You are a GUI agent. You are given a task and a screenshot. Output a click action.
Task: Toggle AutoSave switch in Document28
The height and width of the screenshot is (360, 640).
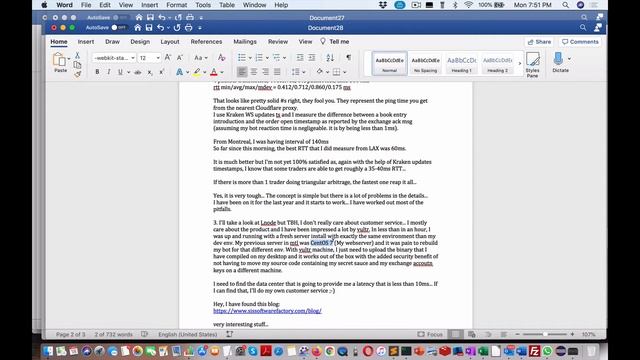[118, 27]
